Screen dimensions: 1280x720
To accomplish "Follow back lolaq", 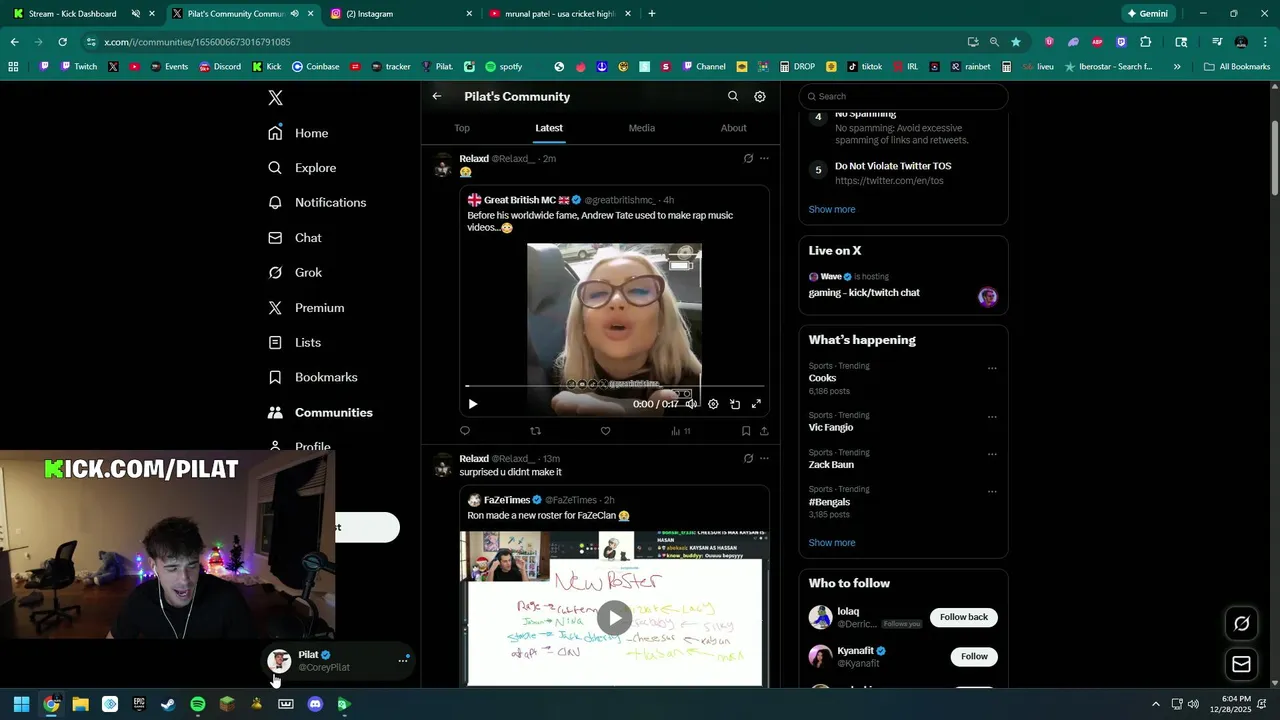I will point(964,617).
